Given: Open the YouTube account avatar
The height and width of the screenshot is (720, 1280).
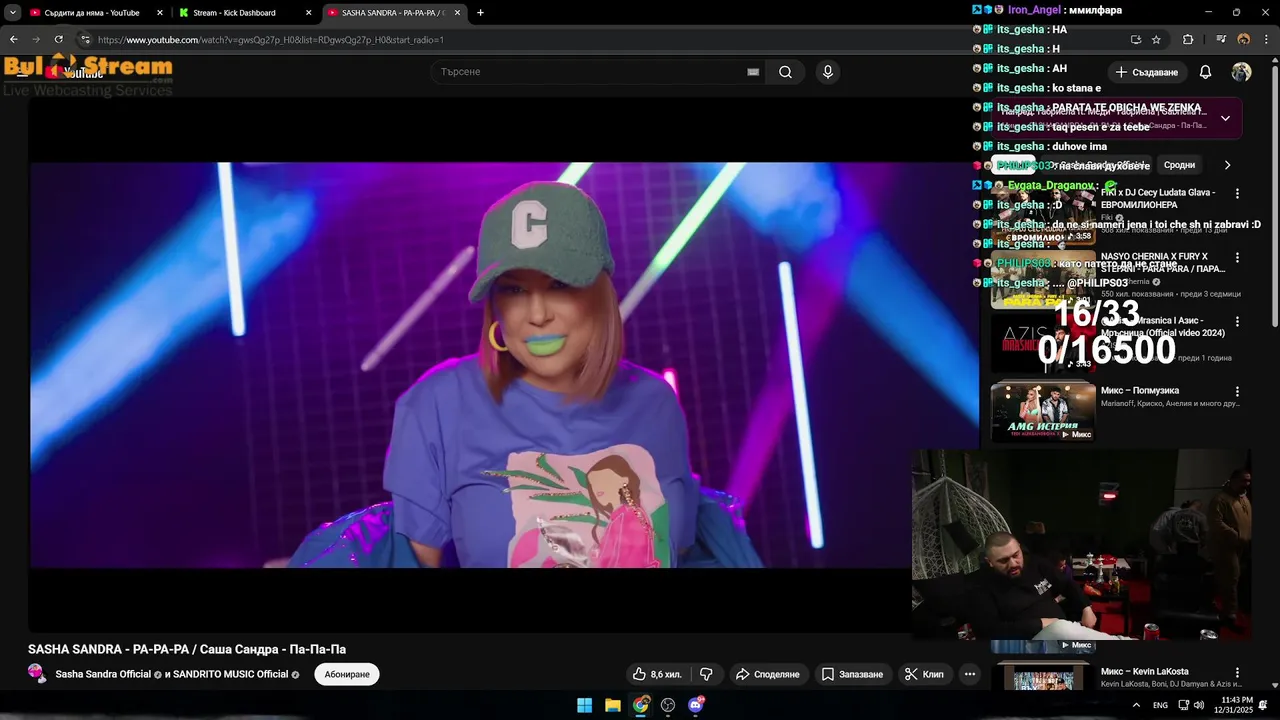Looking at the screenshot, I should pyautogui.click(x=1241, y=72).
